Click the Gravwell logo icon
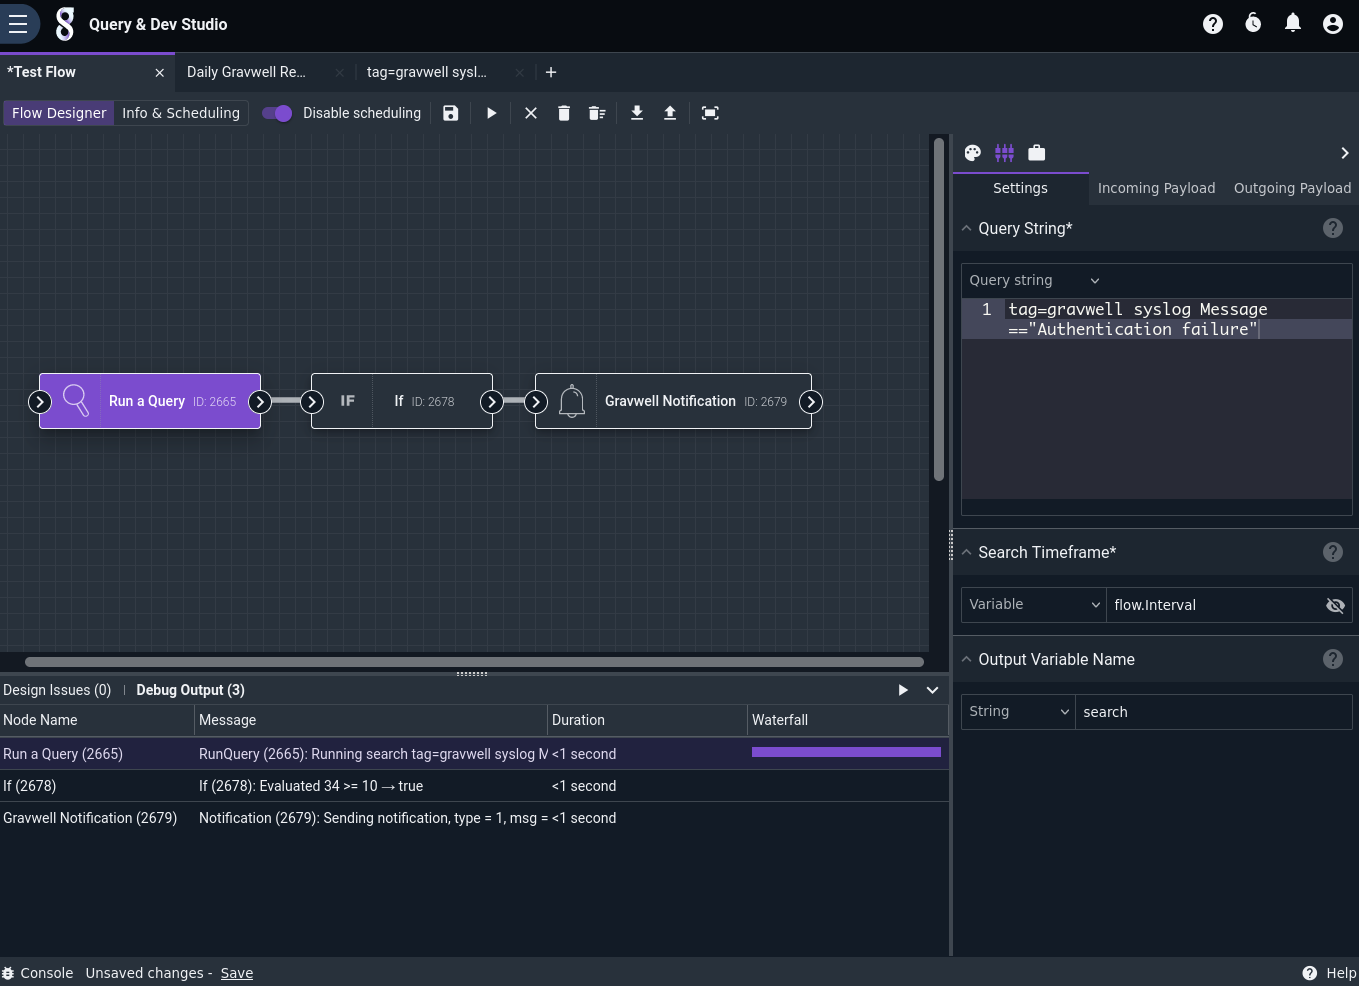Screen dimensions: 1359x986 tap(65, 24)
